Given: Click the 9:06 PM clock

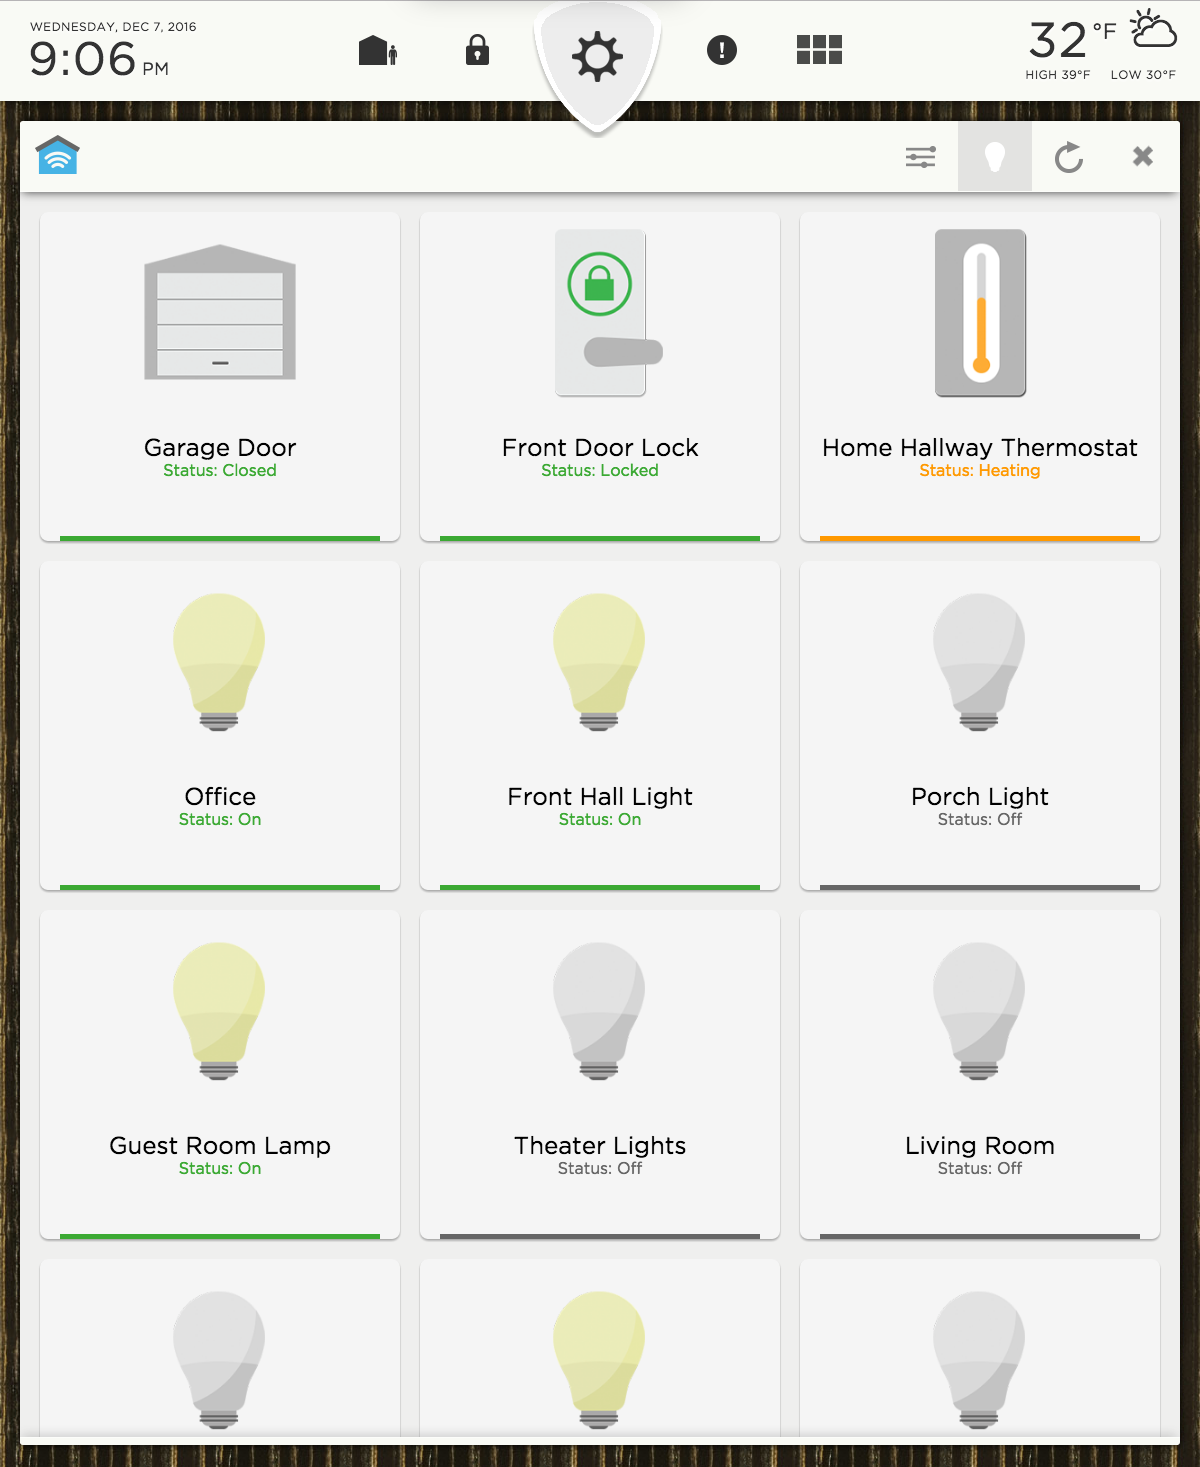Looking at the screenshot, I should (99, 59).
